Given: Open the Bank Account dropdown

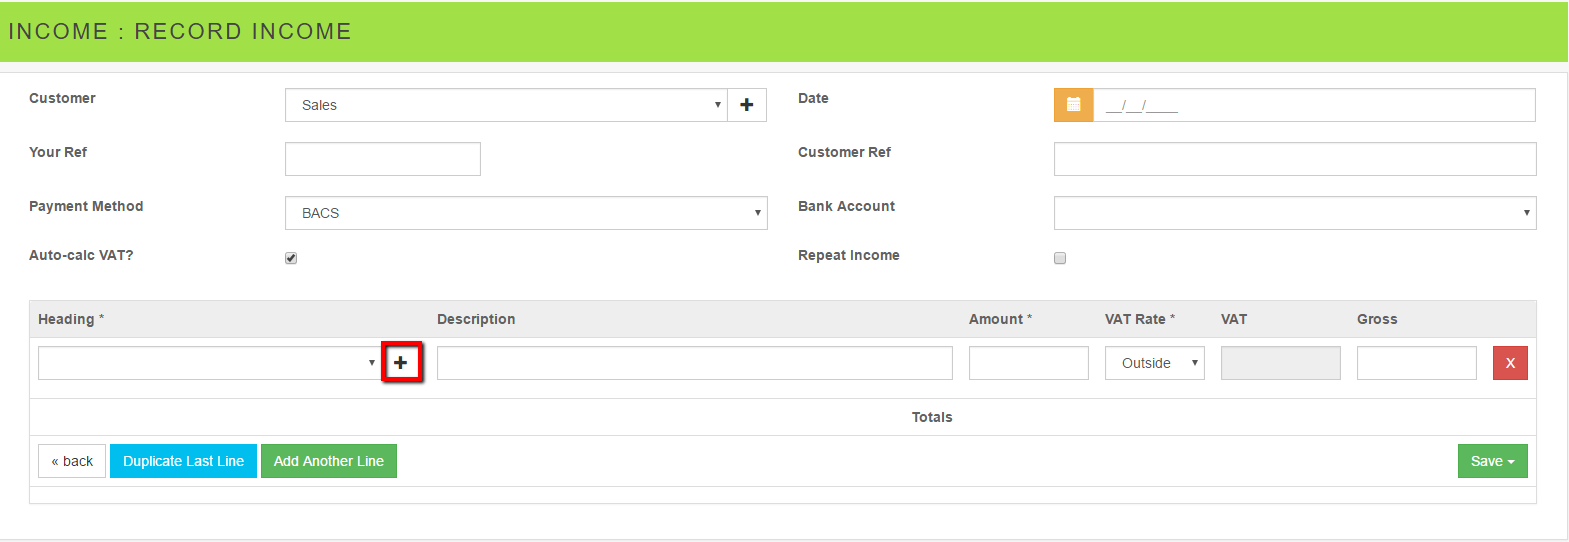Looking at the screenshot, I should 1294,213.
